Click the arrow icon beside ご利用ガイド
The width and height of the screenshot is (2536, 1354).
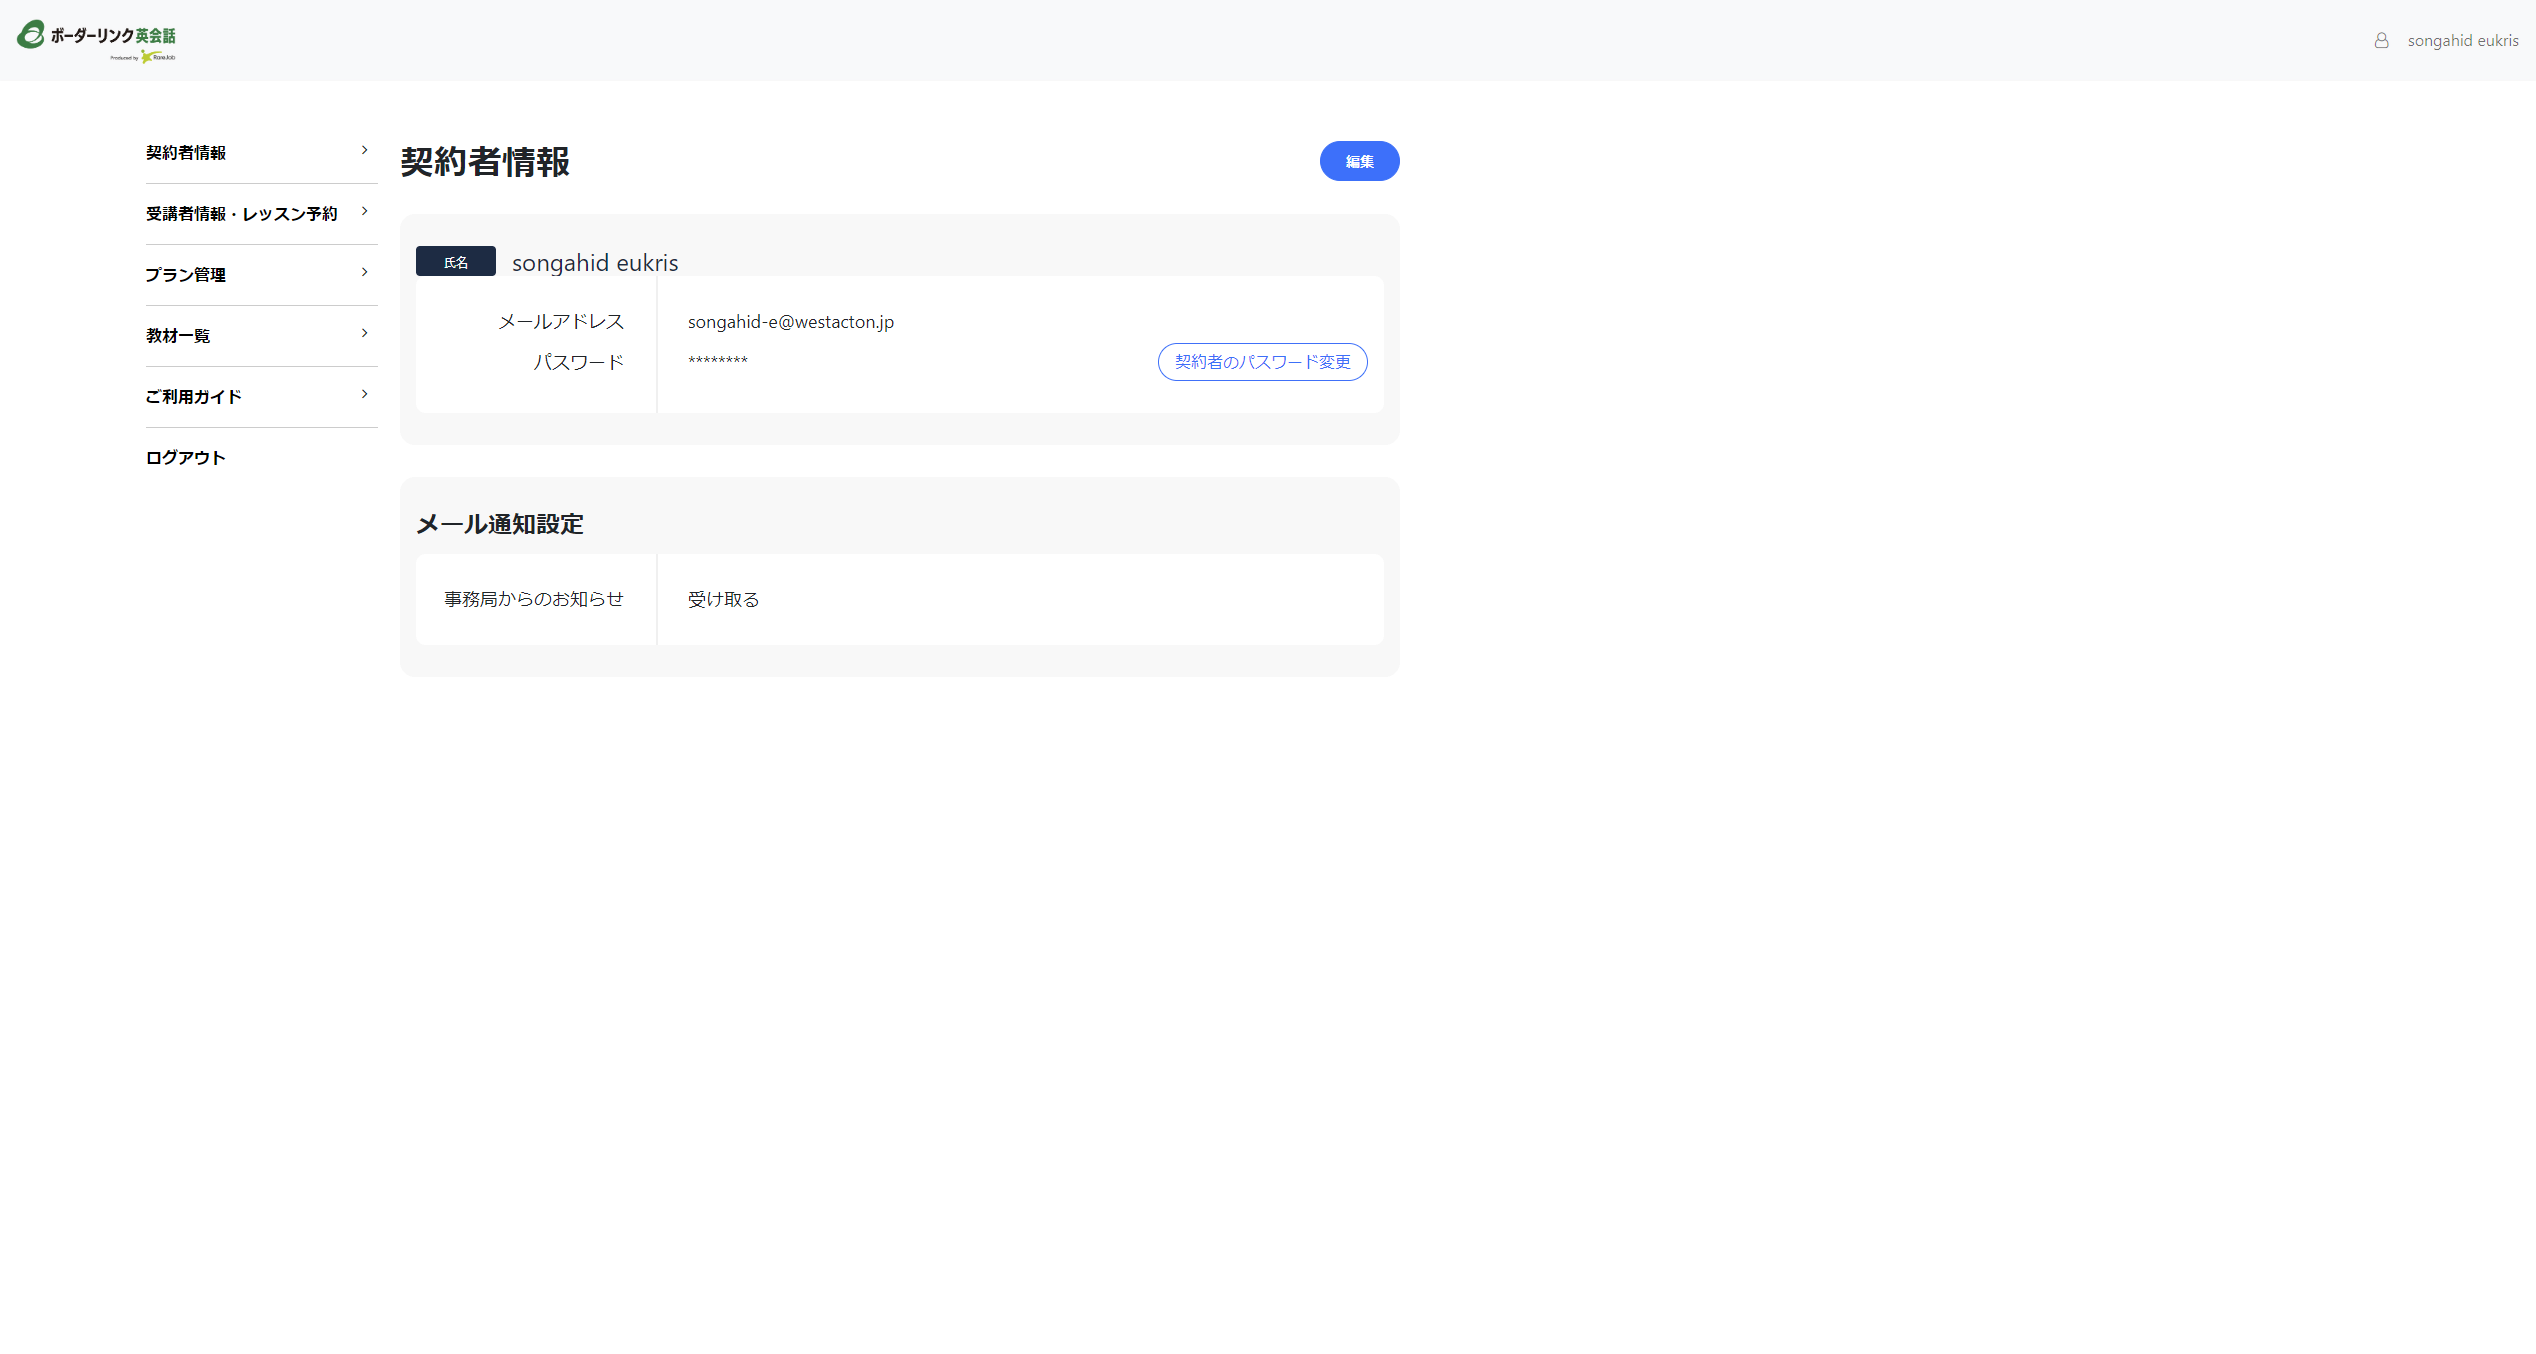point(365,394)
